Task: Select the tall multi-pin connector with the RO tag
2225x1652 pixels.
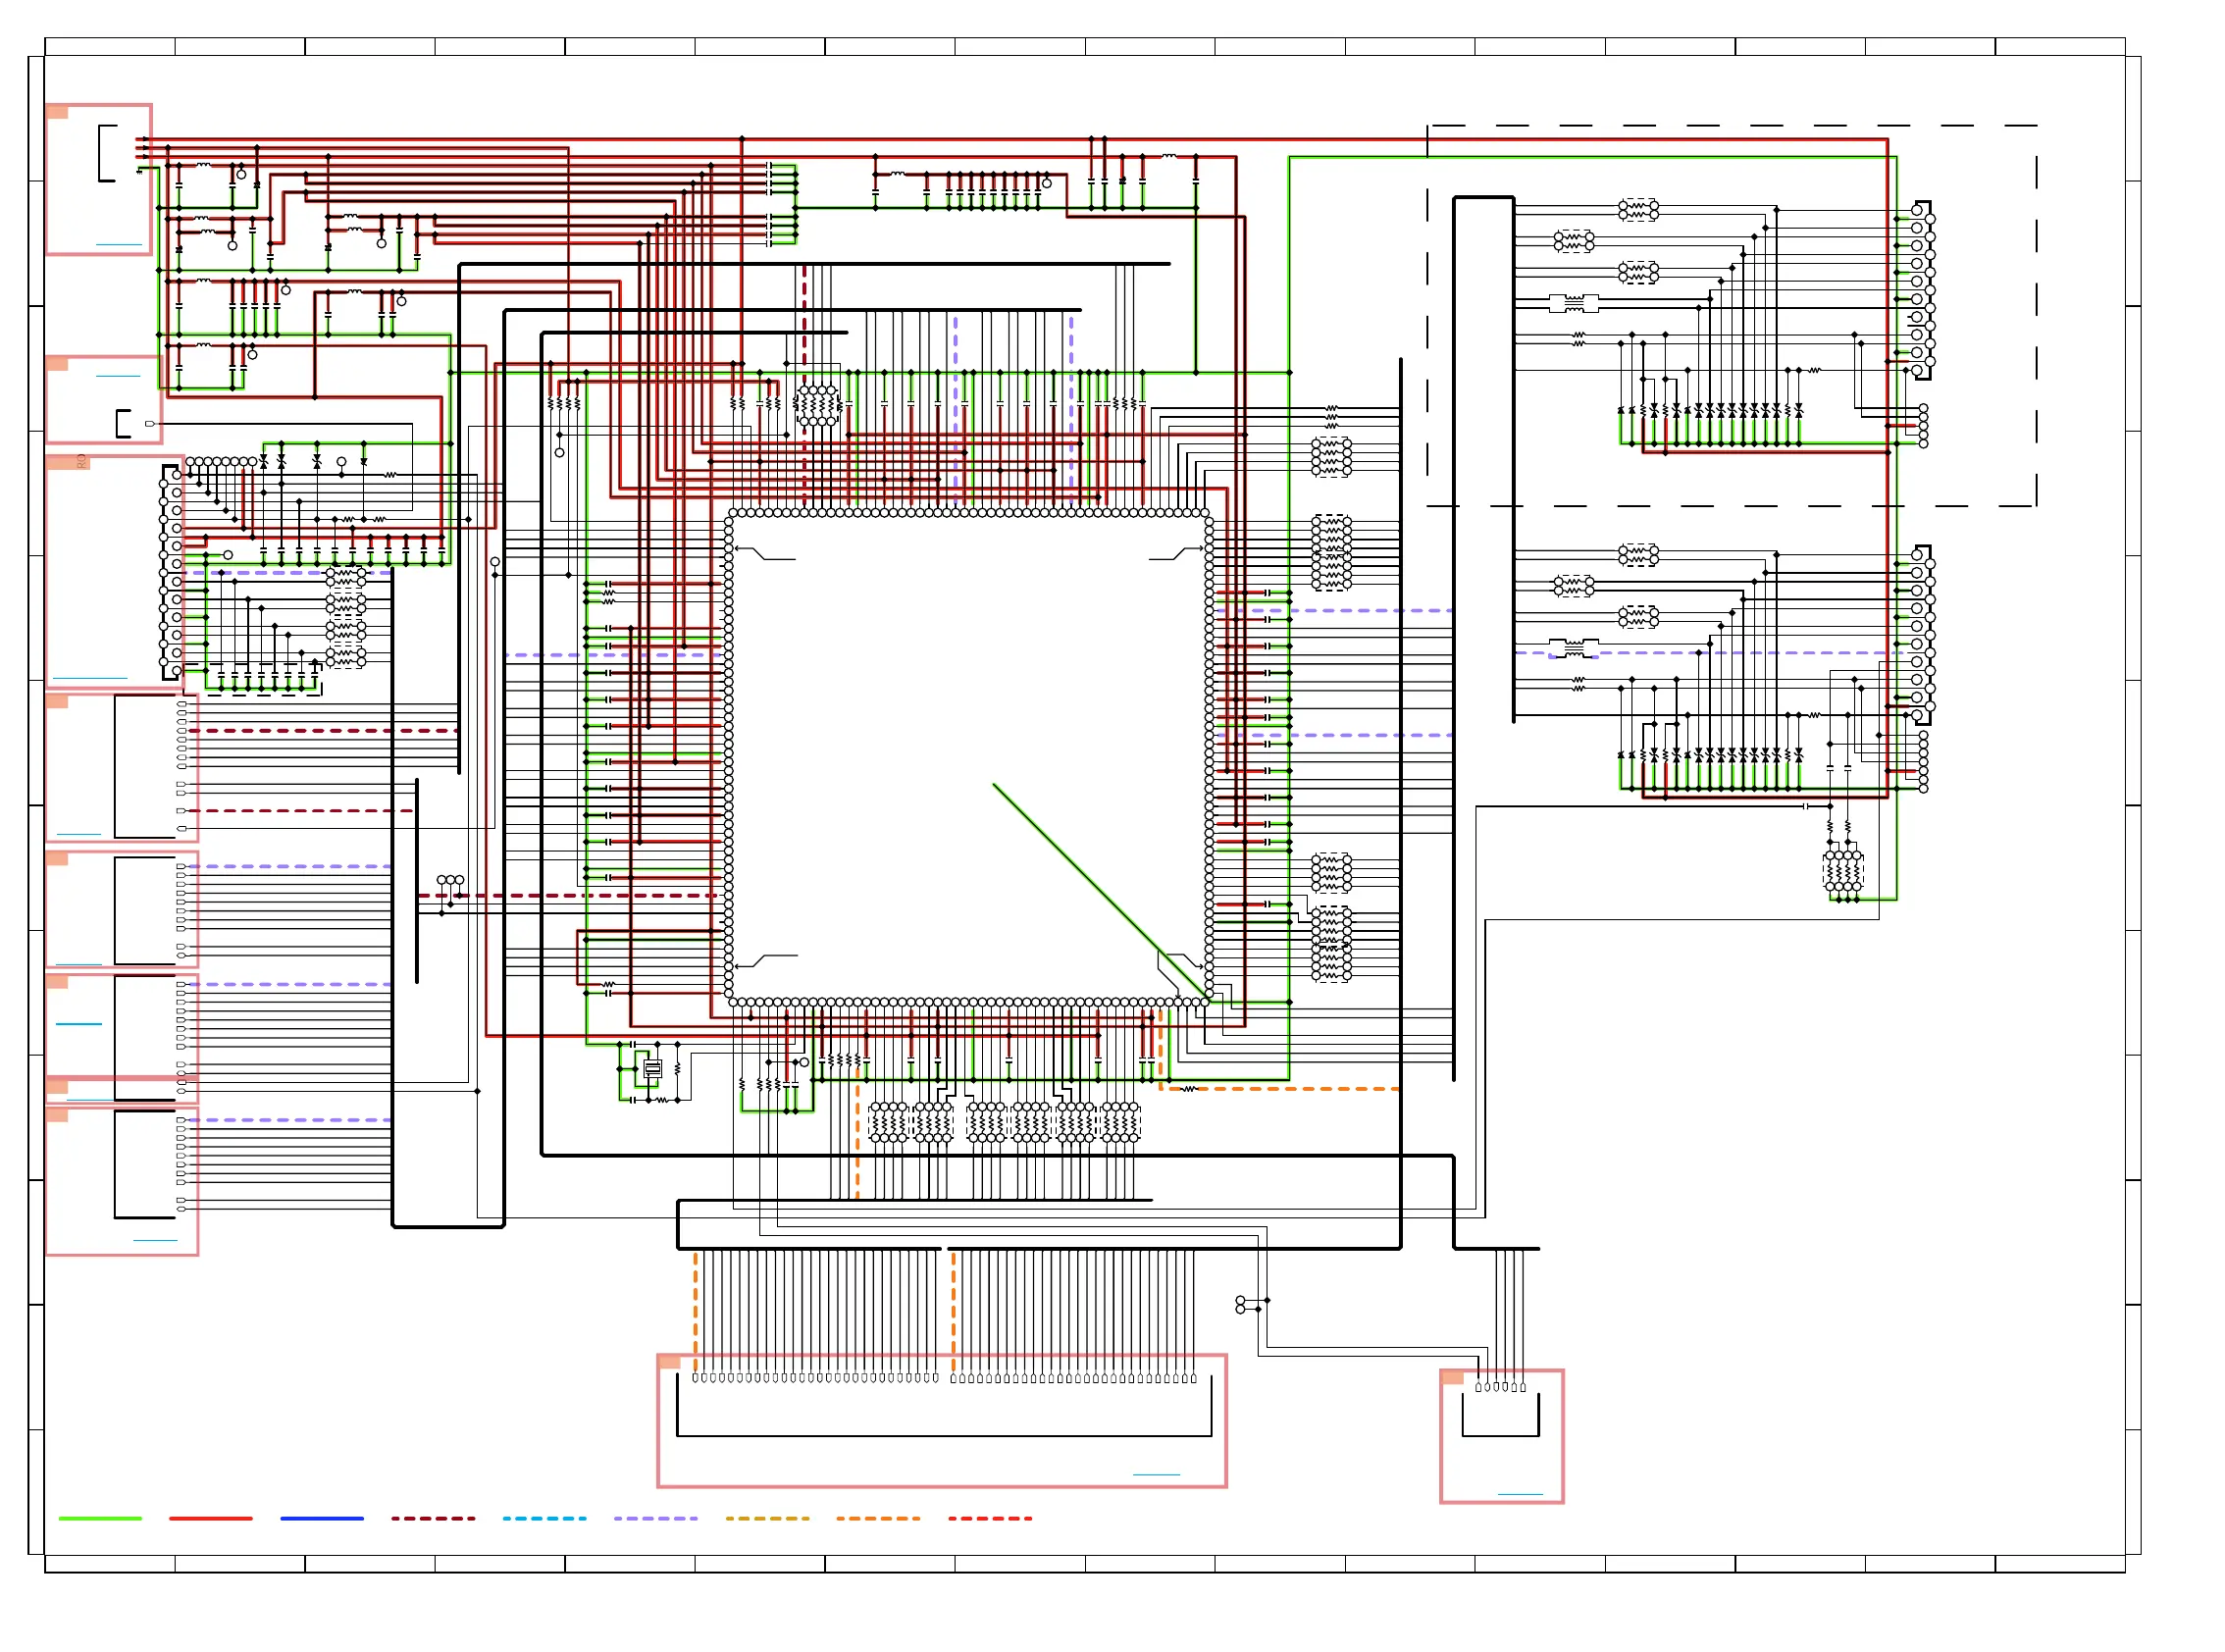Action: click(x=171, y=572)
